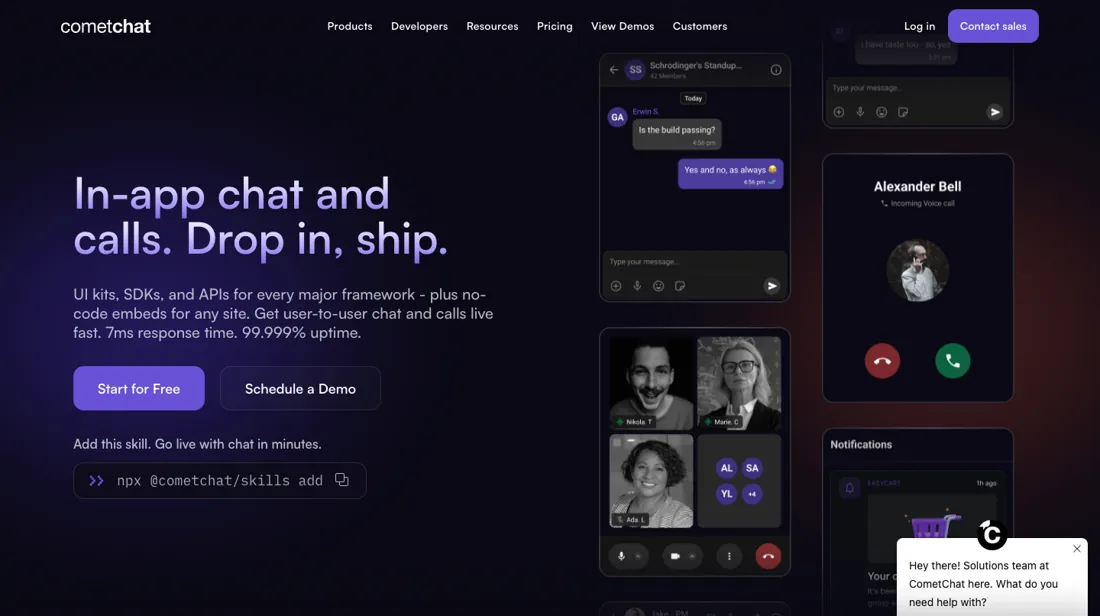1100x616 pixels.
Task: Expand camera options chevron in call
Action: pyautogui.click(x=692, y=556)
